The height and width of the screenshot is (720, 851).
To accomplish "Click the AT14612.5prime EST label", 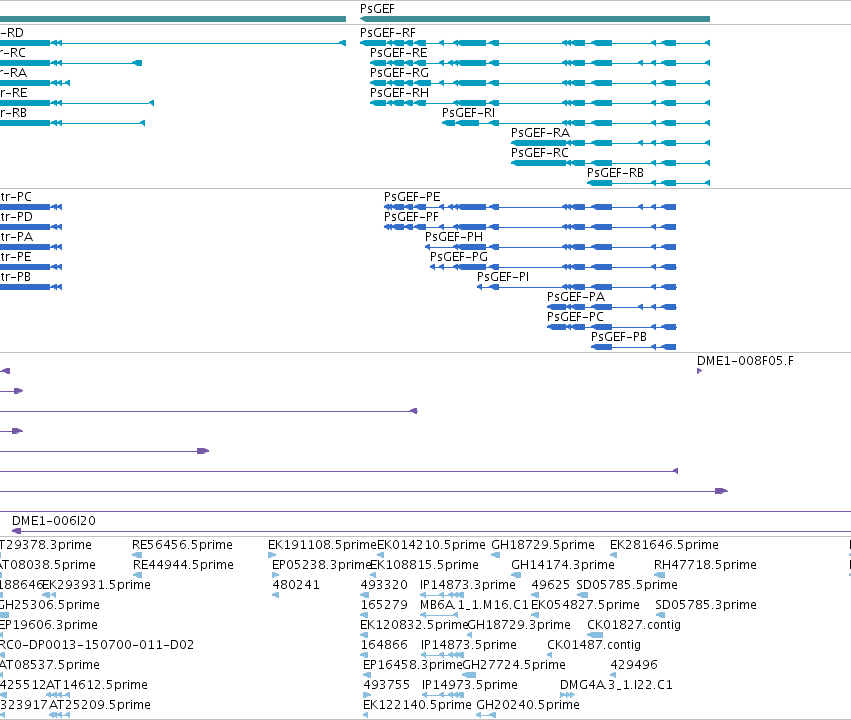I will (x=97, y=685).
